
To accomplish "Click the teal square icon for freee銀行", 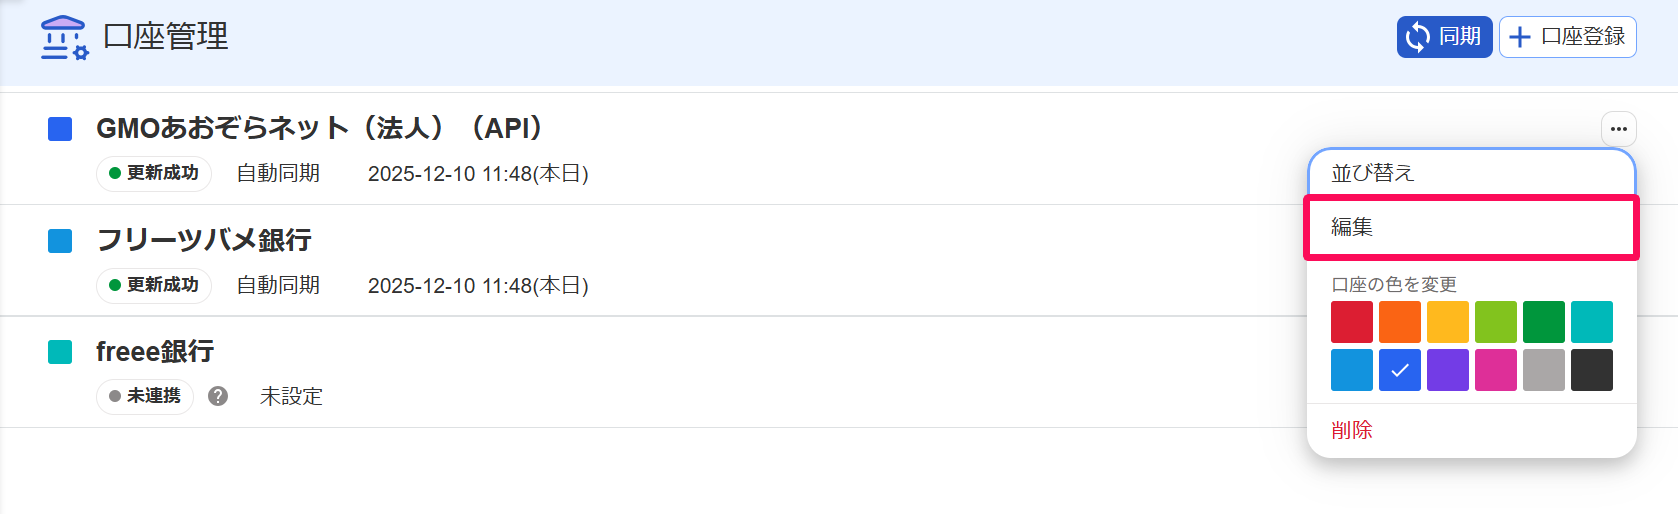I will 60,352.
